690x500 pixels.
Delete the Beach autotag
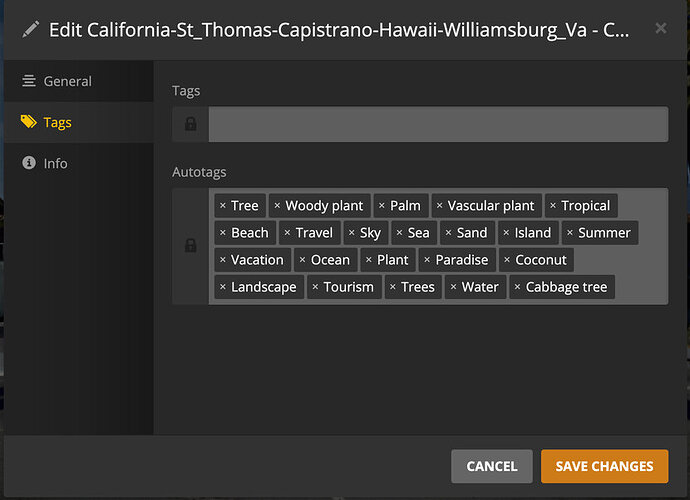pyautogui.click(x=223, y=233)
